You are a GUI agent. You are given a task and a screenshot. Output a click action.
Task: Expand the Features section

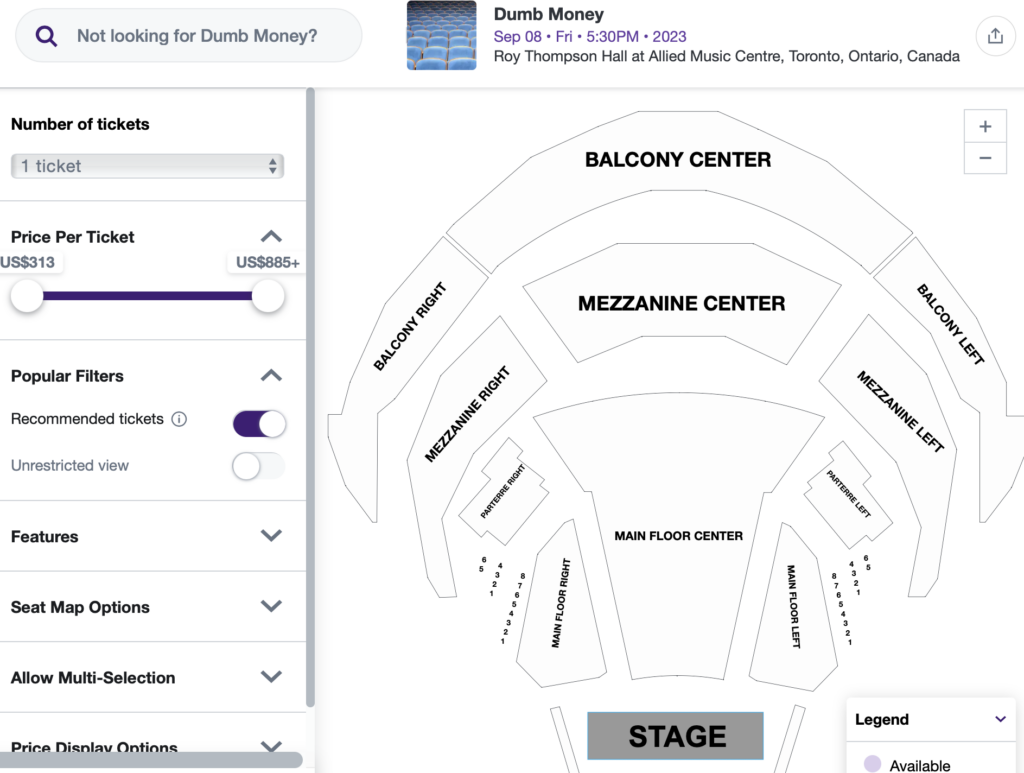pyautogui.click(x=271, y=536)
